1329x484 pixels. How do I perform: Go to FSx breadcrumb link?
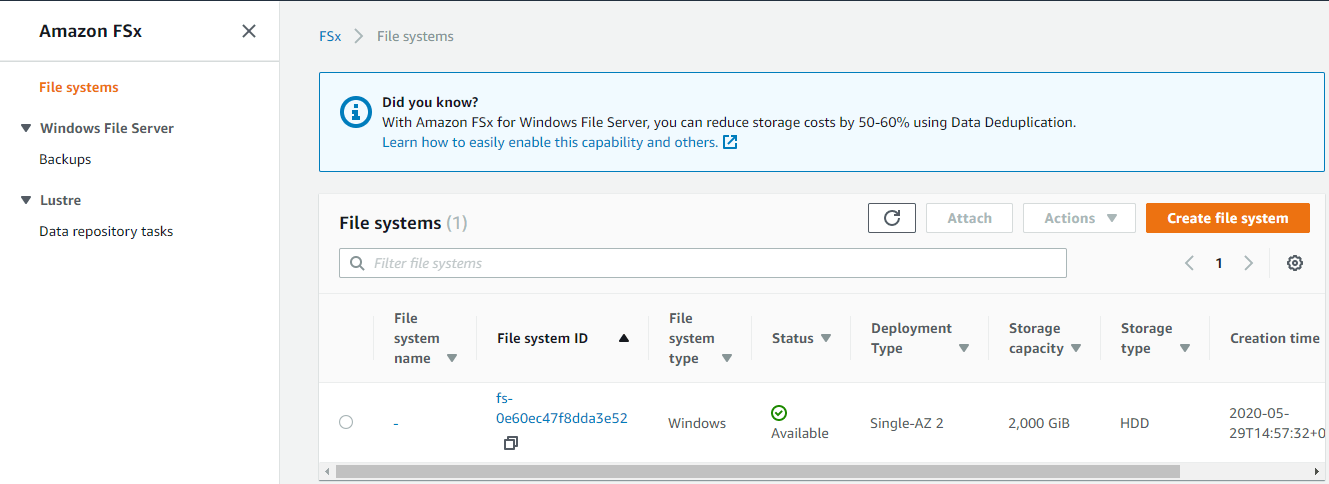[x=330, y=36]
